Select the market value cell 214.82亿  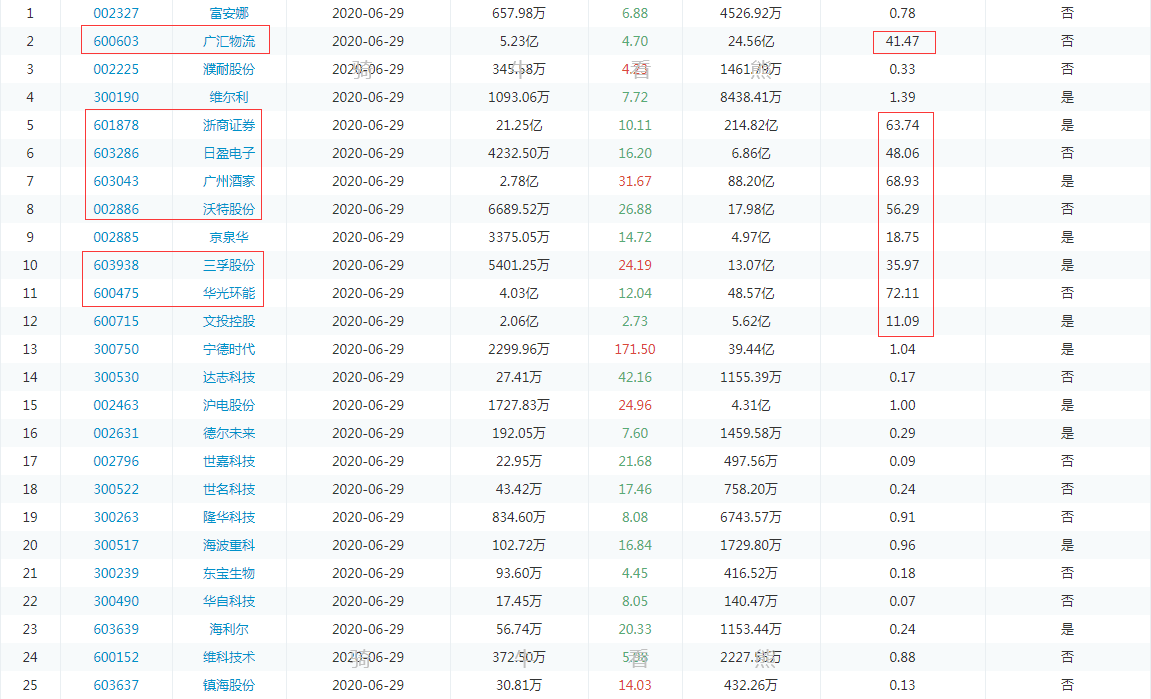coord(751,125)
